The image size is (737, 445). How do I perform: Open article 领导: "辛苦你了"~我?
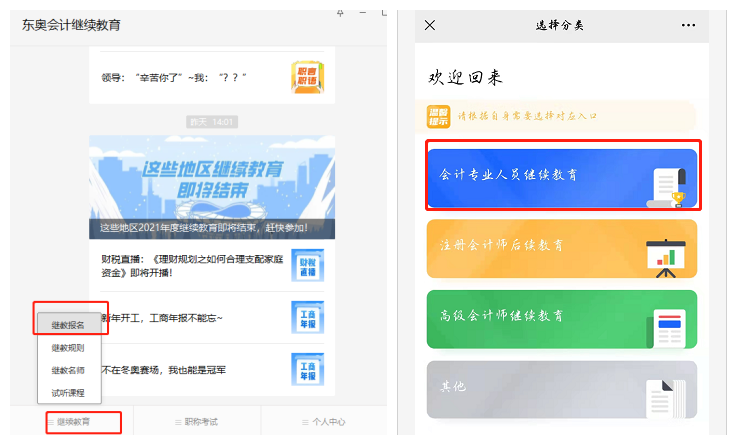pos(174,78)
